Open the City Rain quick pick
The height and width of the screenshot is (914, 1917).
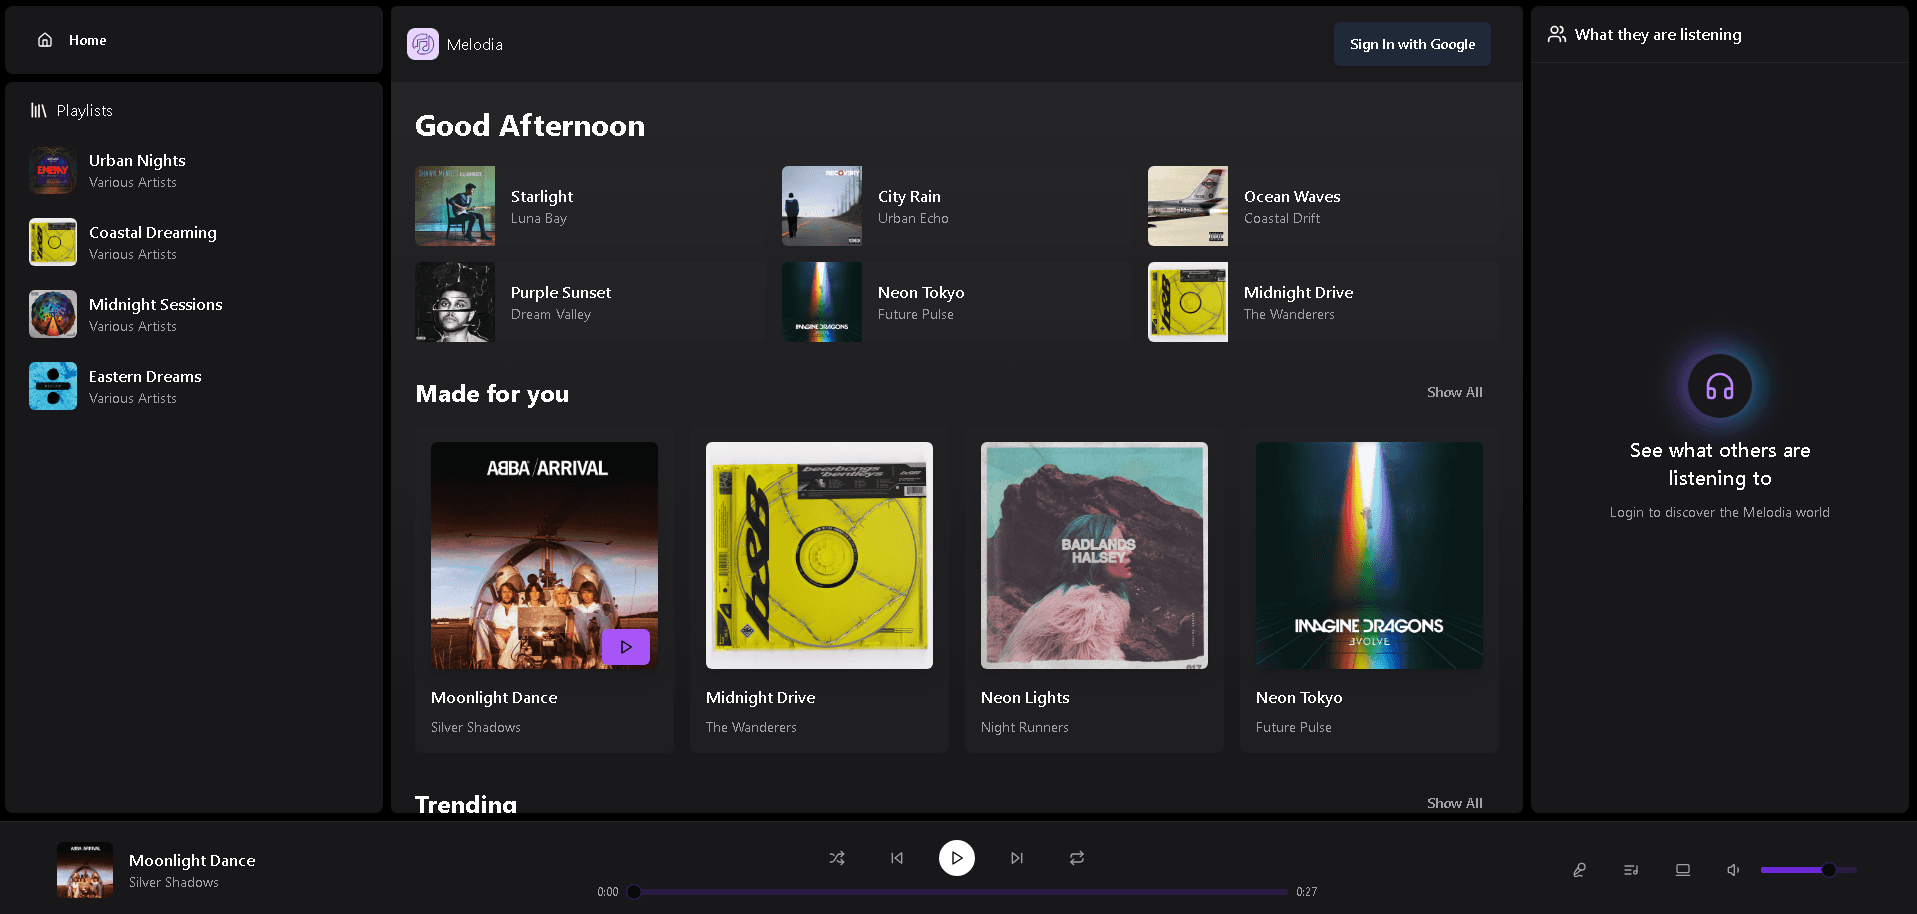(957, 206)
